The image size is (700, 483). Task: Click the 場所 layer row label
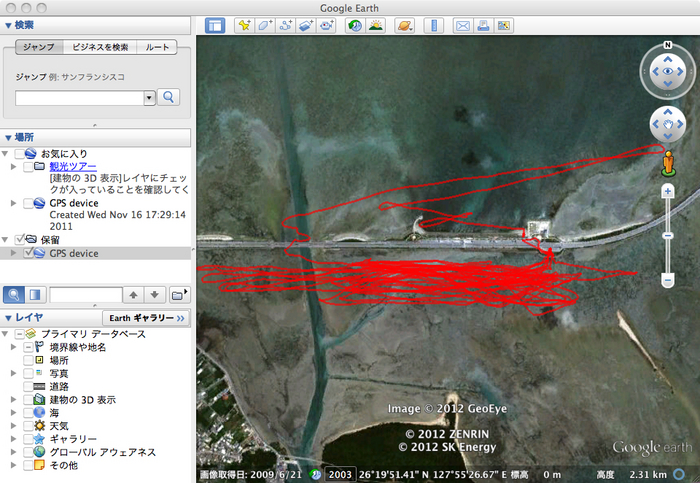click(58, 360)
